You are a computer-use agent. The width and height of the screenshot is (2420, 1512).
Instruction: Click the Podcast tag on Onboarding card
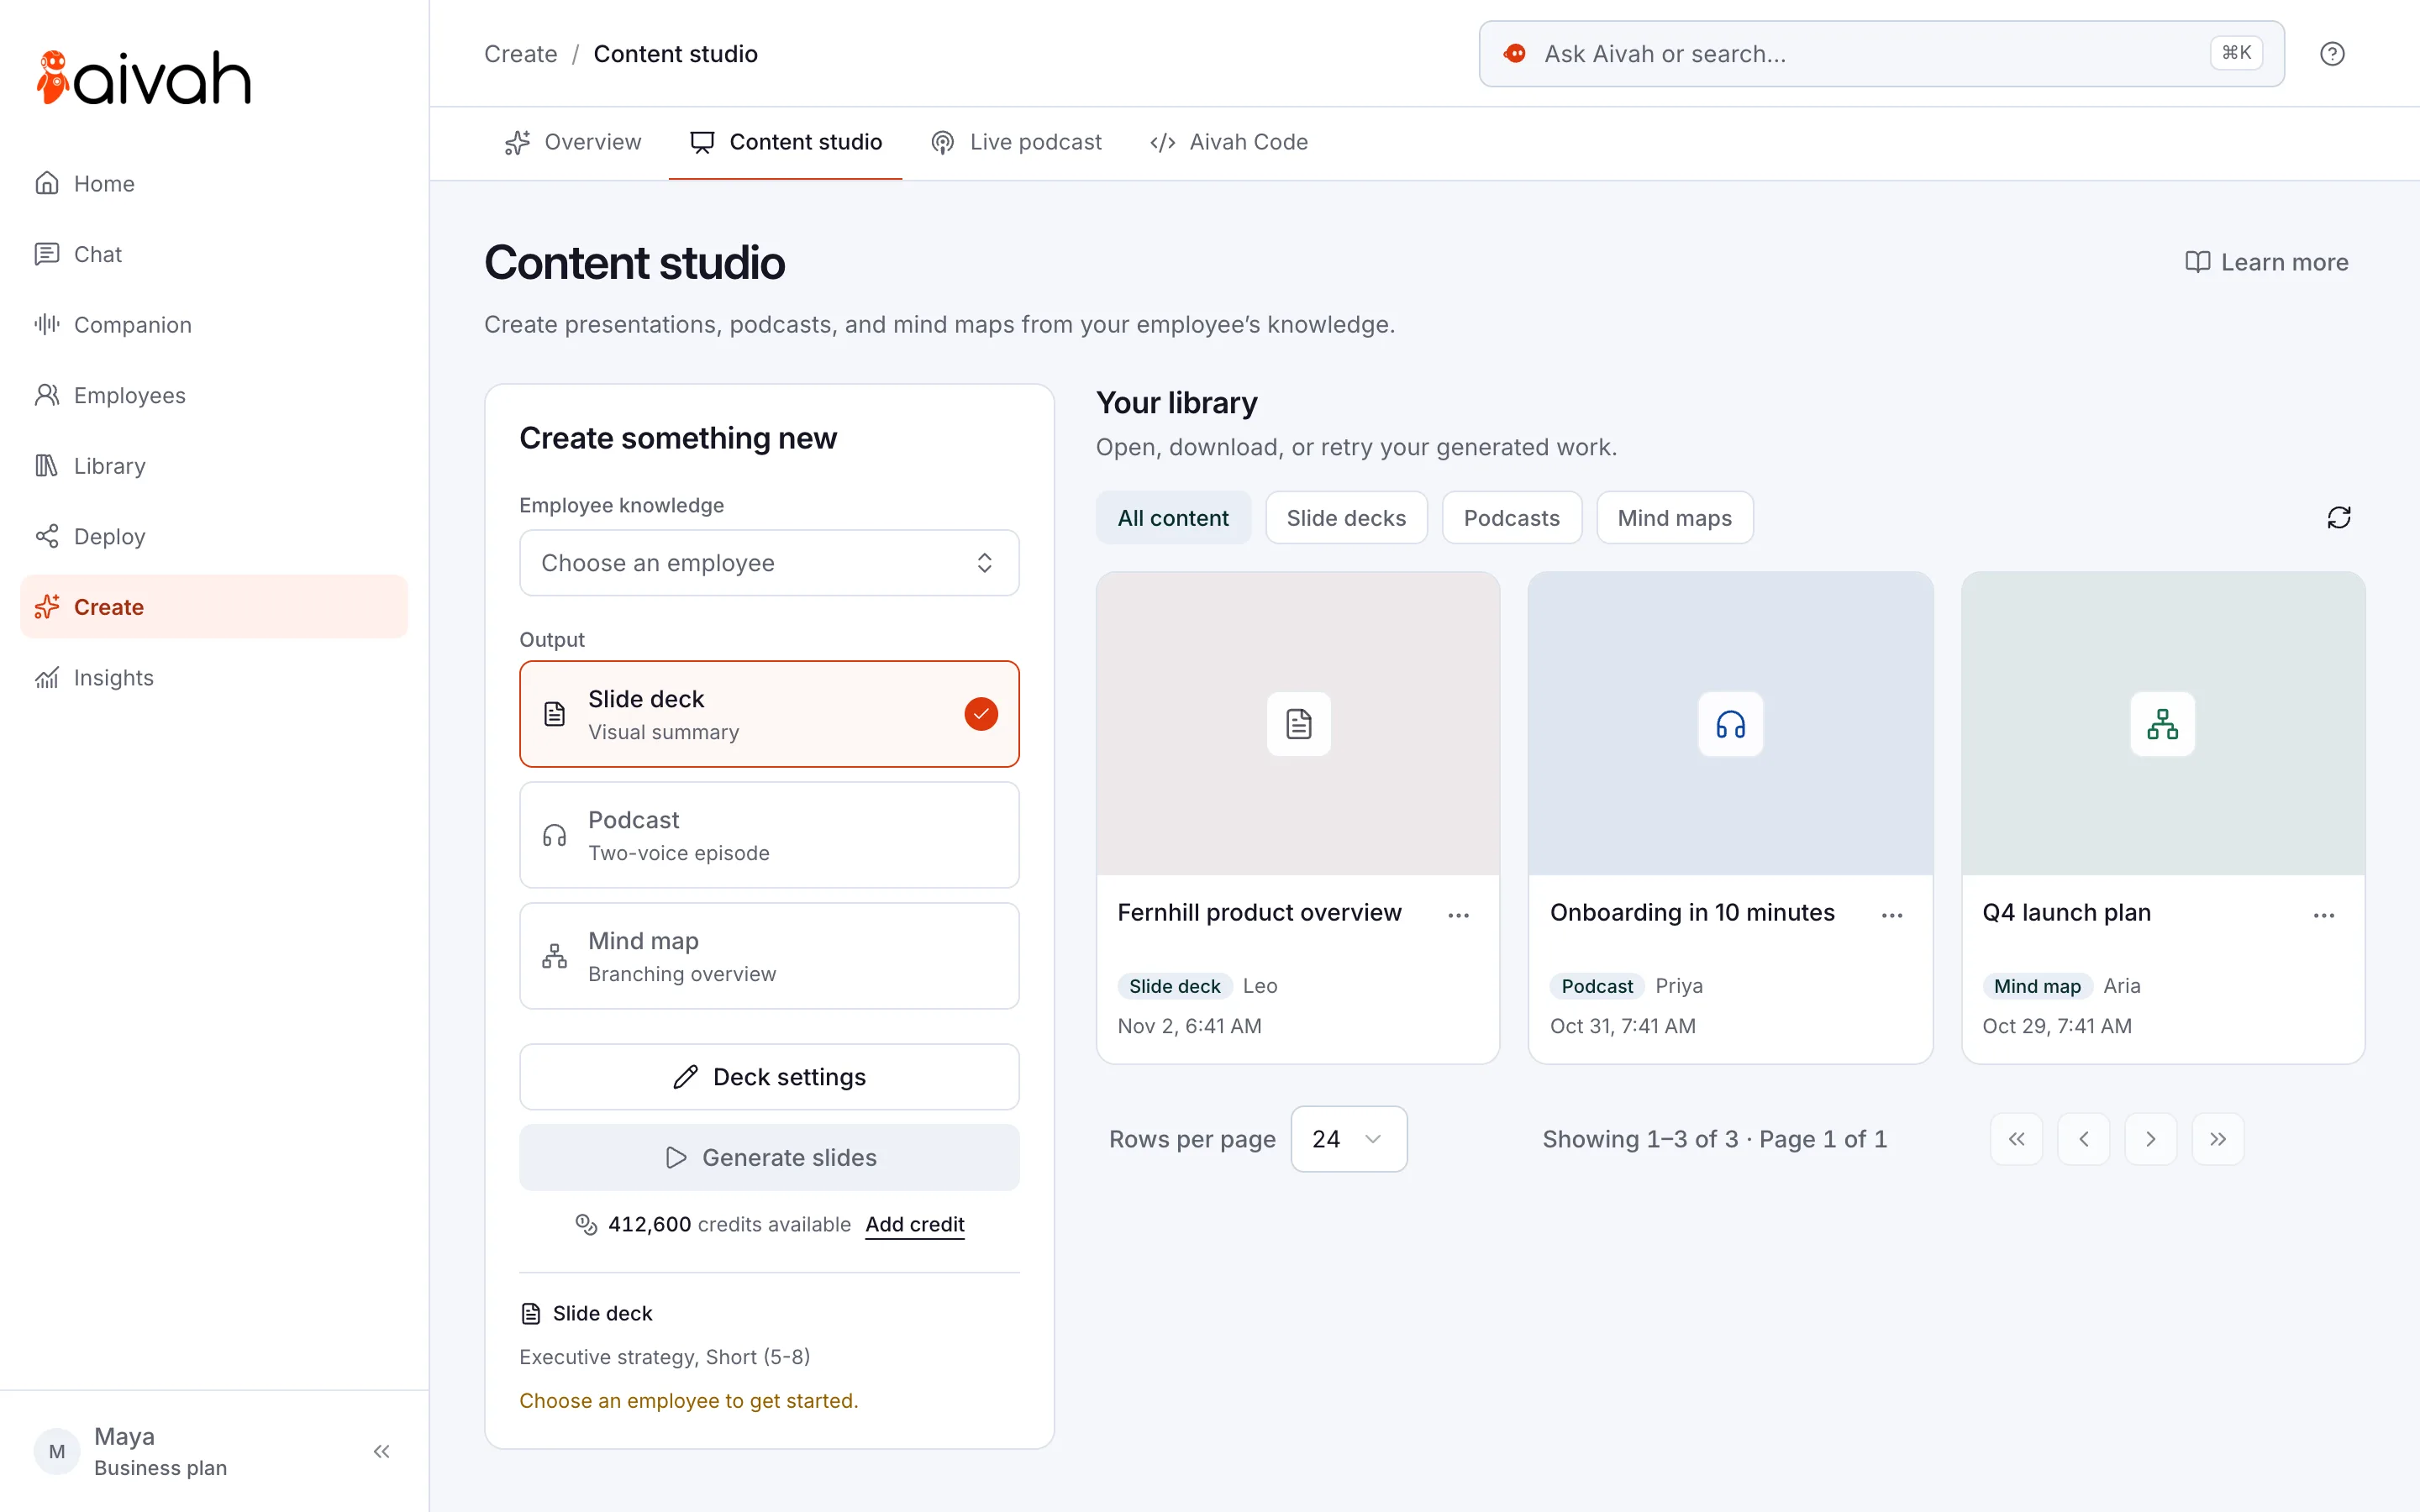tap(1597, 986)
